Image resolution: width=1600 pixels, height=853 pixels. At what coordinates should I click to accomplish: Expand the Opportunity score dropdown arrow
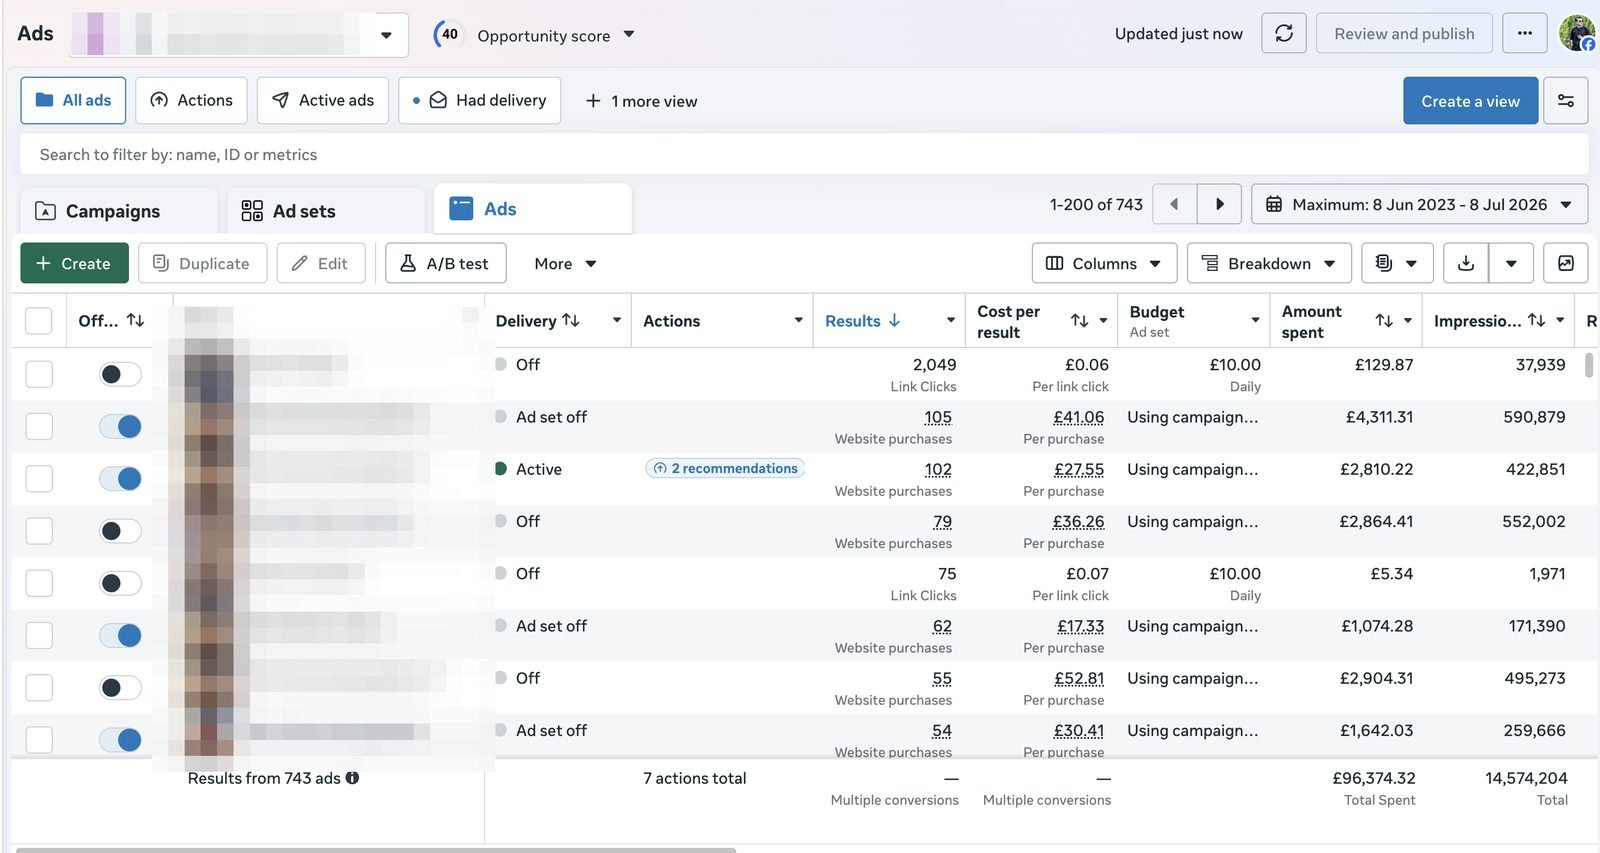pyautogui.click(x=629, y=34)
